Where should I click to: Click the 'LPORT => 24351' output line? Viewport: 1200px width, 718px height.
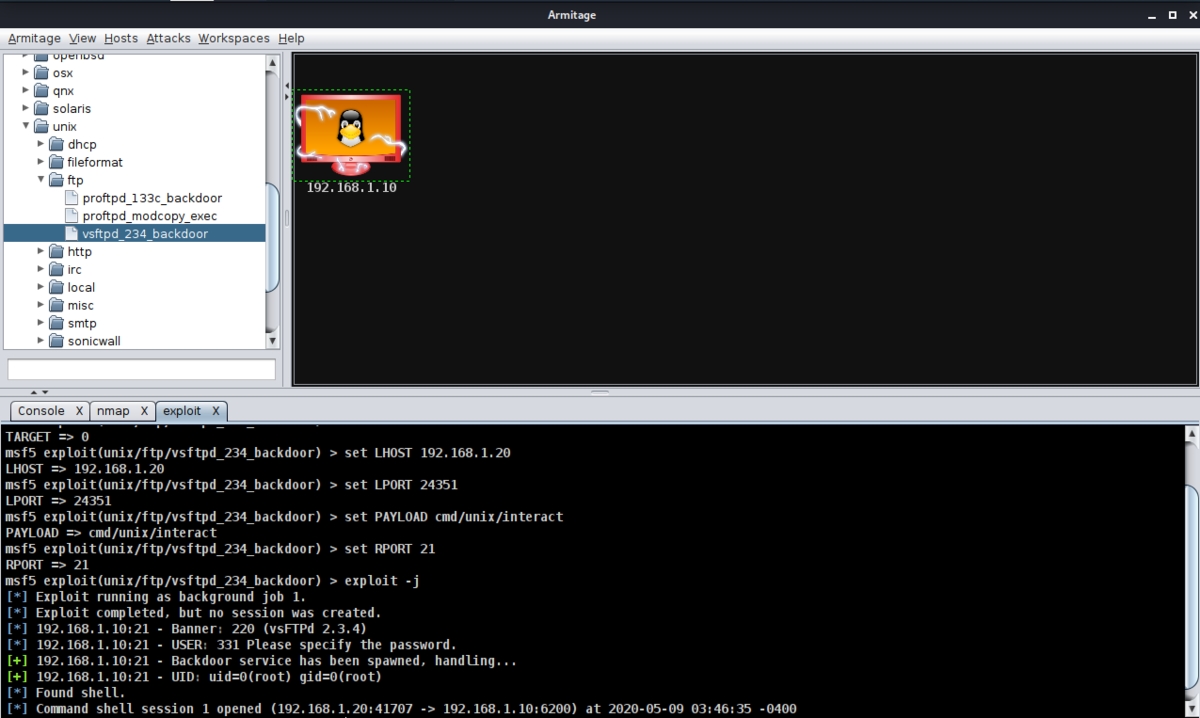[x=59, y=501]
